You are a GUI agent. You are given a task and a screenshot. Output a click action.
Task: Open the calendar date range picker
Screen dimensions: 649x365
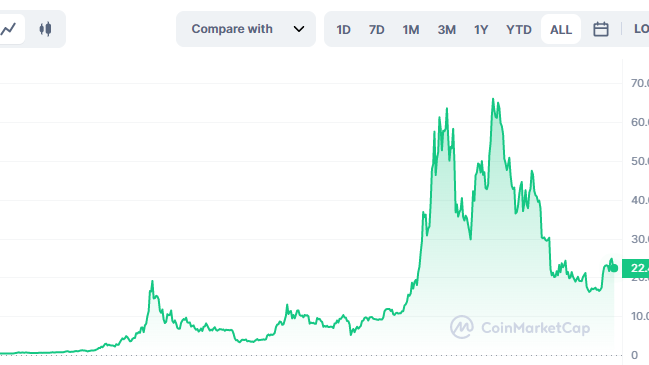click(601, 29)
